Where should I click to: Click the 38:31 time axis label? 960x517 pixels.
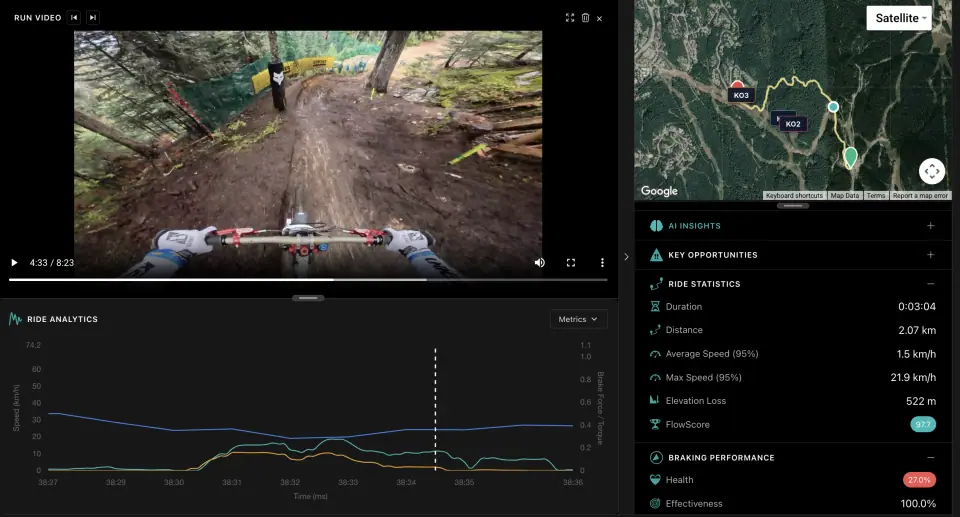(x=231, y=482)
